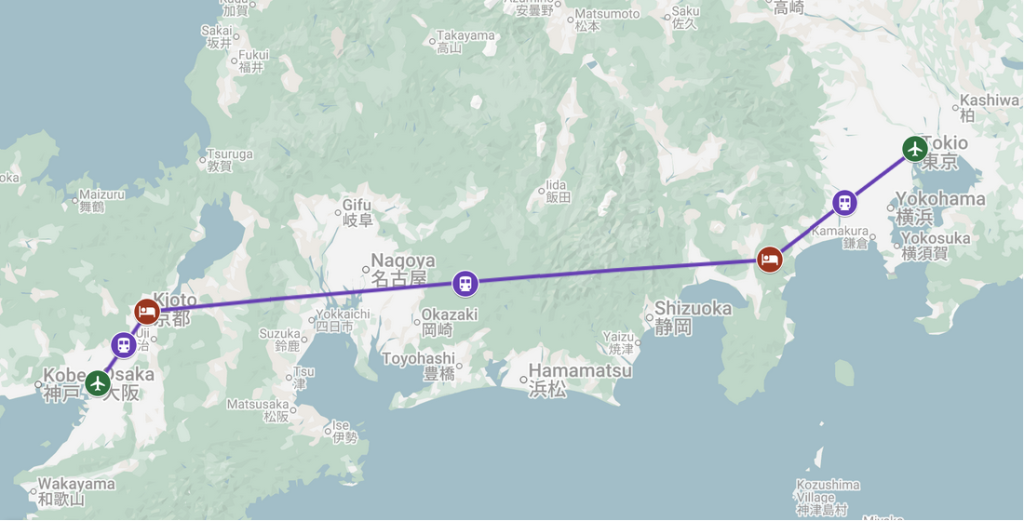Select the train icon between Kyoto and Osaka
Screen dimensions: 1024x521
[x=123, y=345]
